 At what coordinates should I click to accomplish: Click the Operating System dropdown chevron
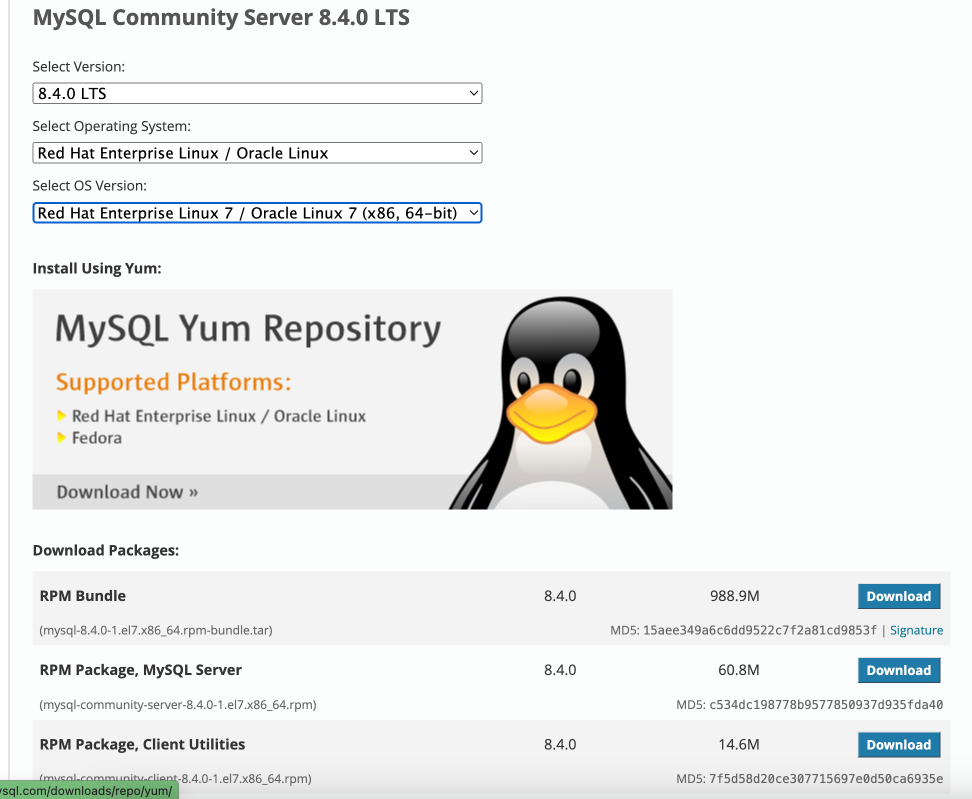click(474, 152)
